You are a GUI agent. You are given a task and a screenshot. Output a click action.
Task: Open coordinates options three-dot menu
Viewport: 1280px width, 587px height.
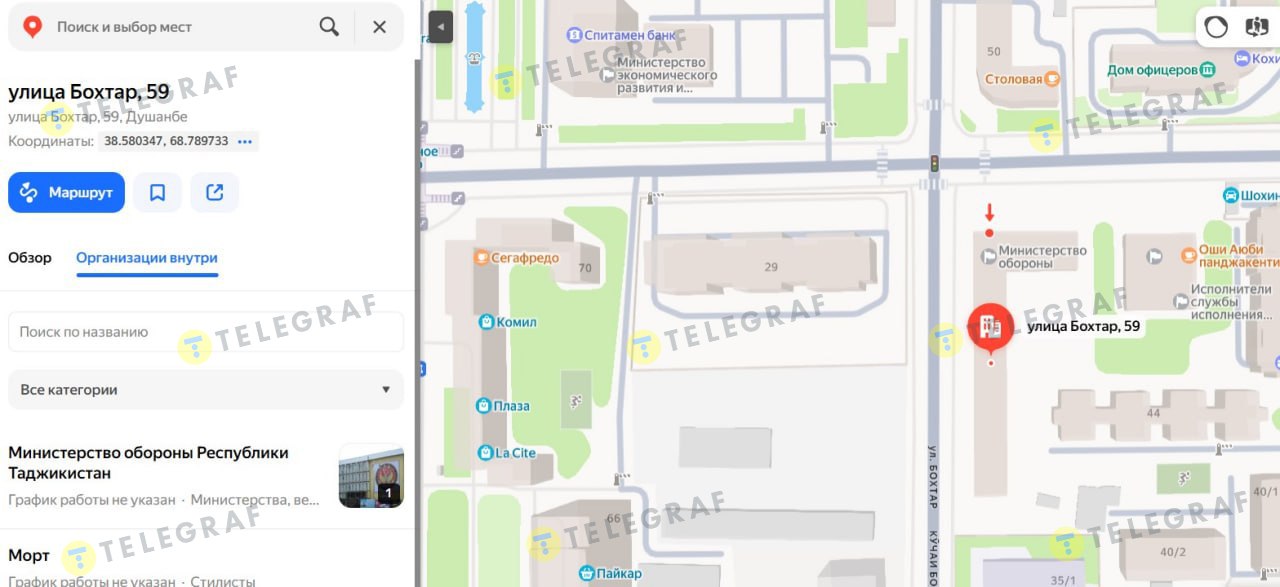pyautogui.click(x=245, y=141)
